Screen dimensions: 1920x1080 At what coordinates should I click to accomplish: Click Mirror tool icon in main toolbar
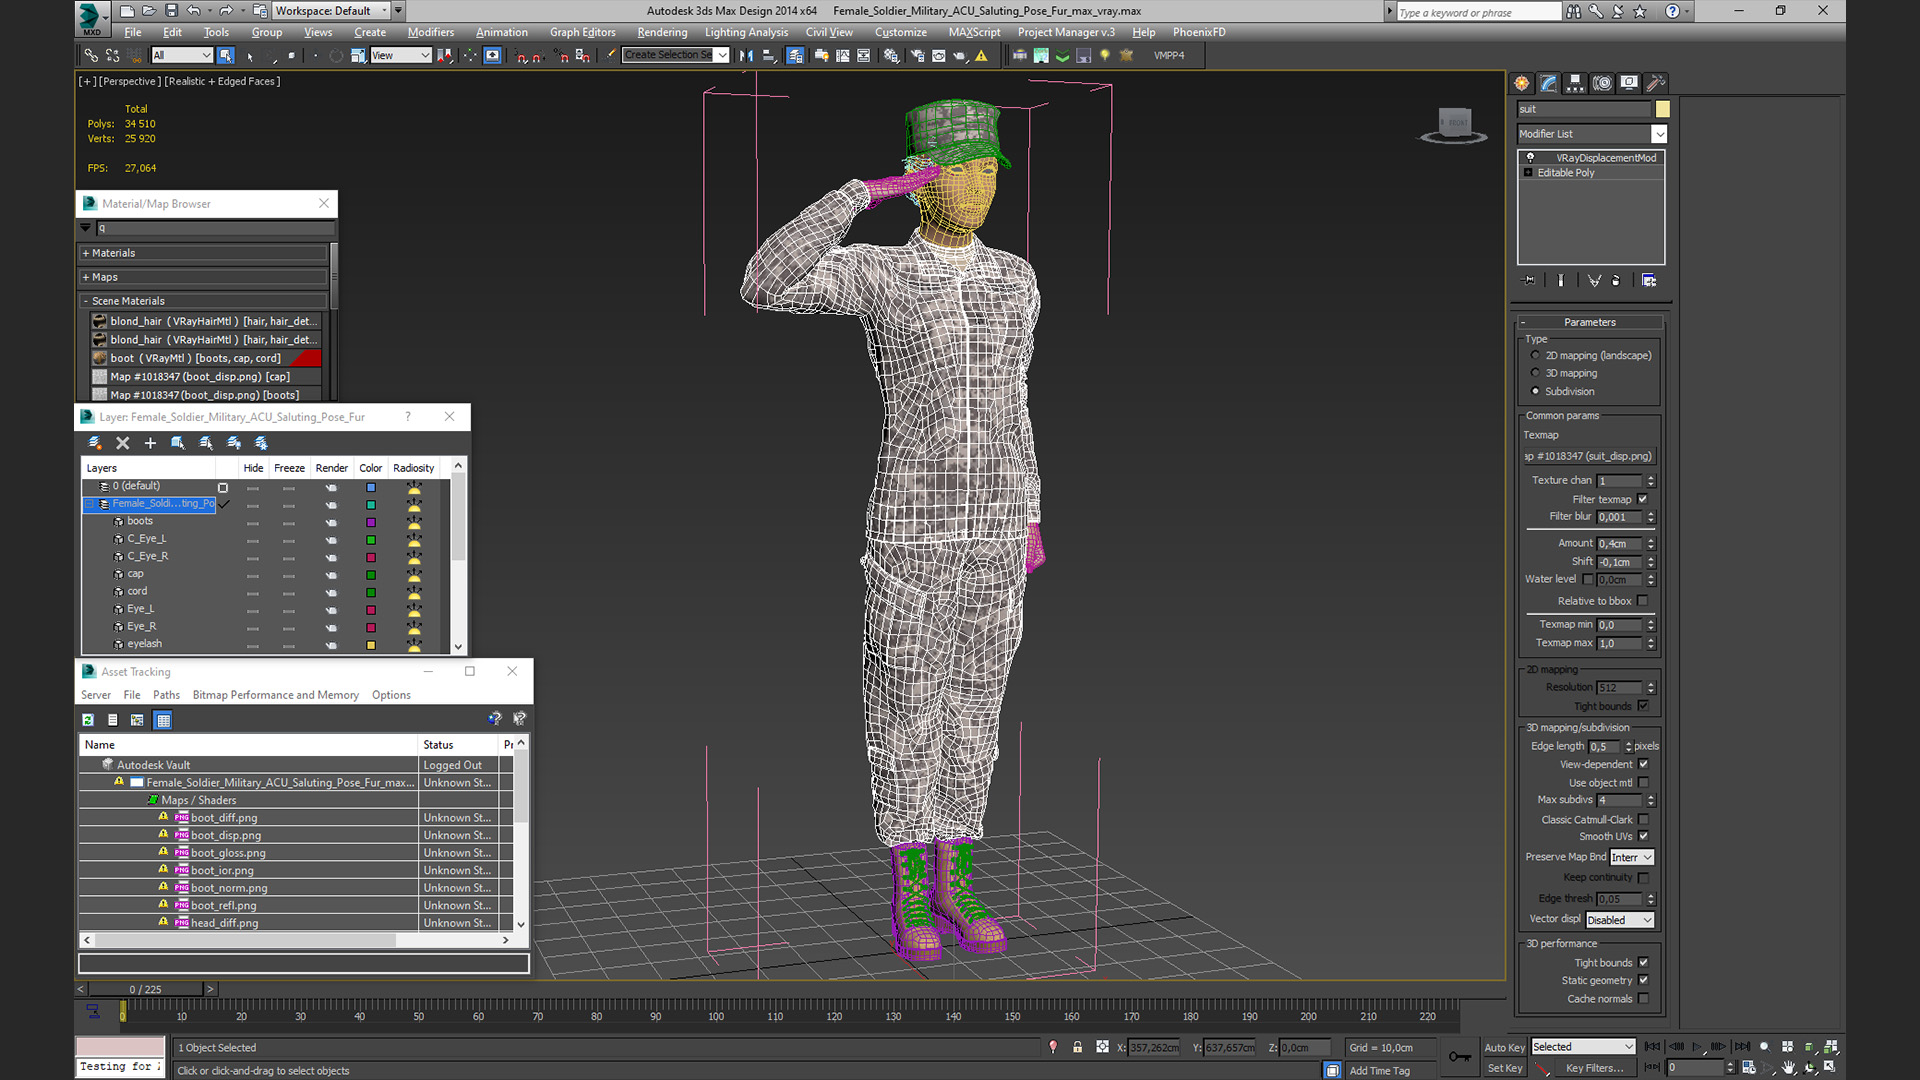(746, 56)
